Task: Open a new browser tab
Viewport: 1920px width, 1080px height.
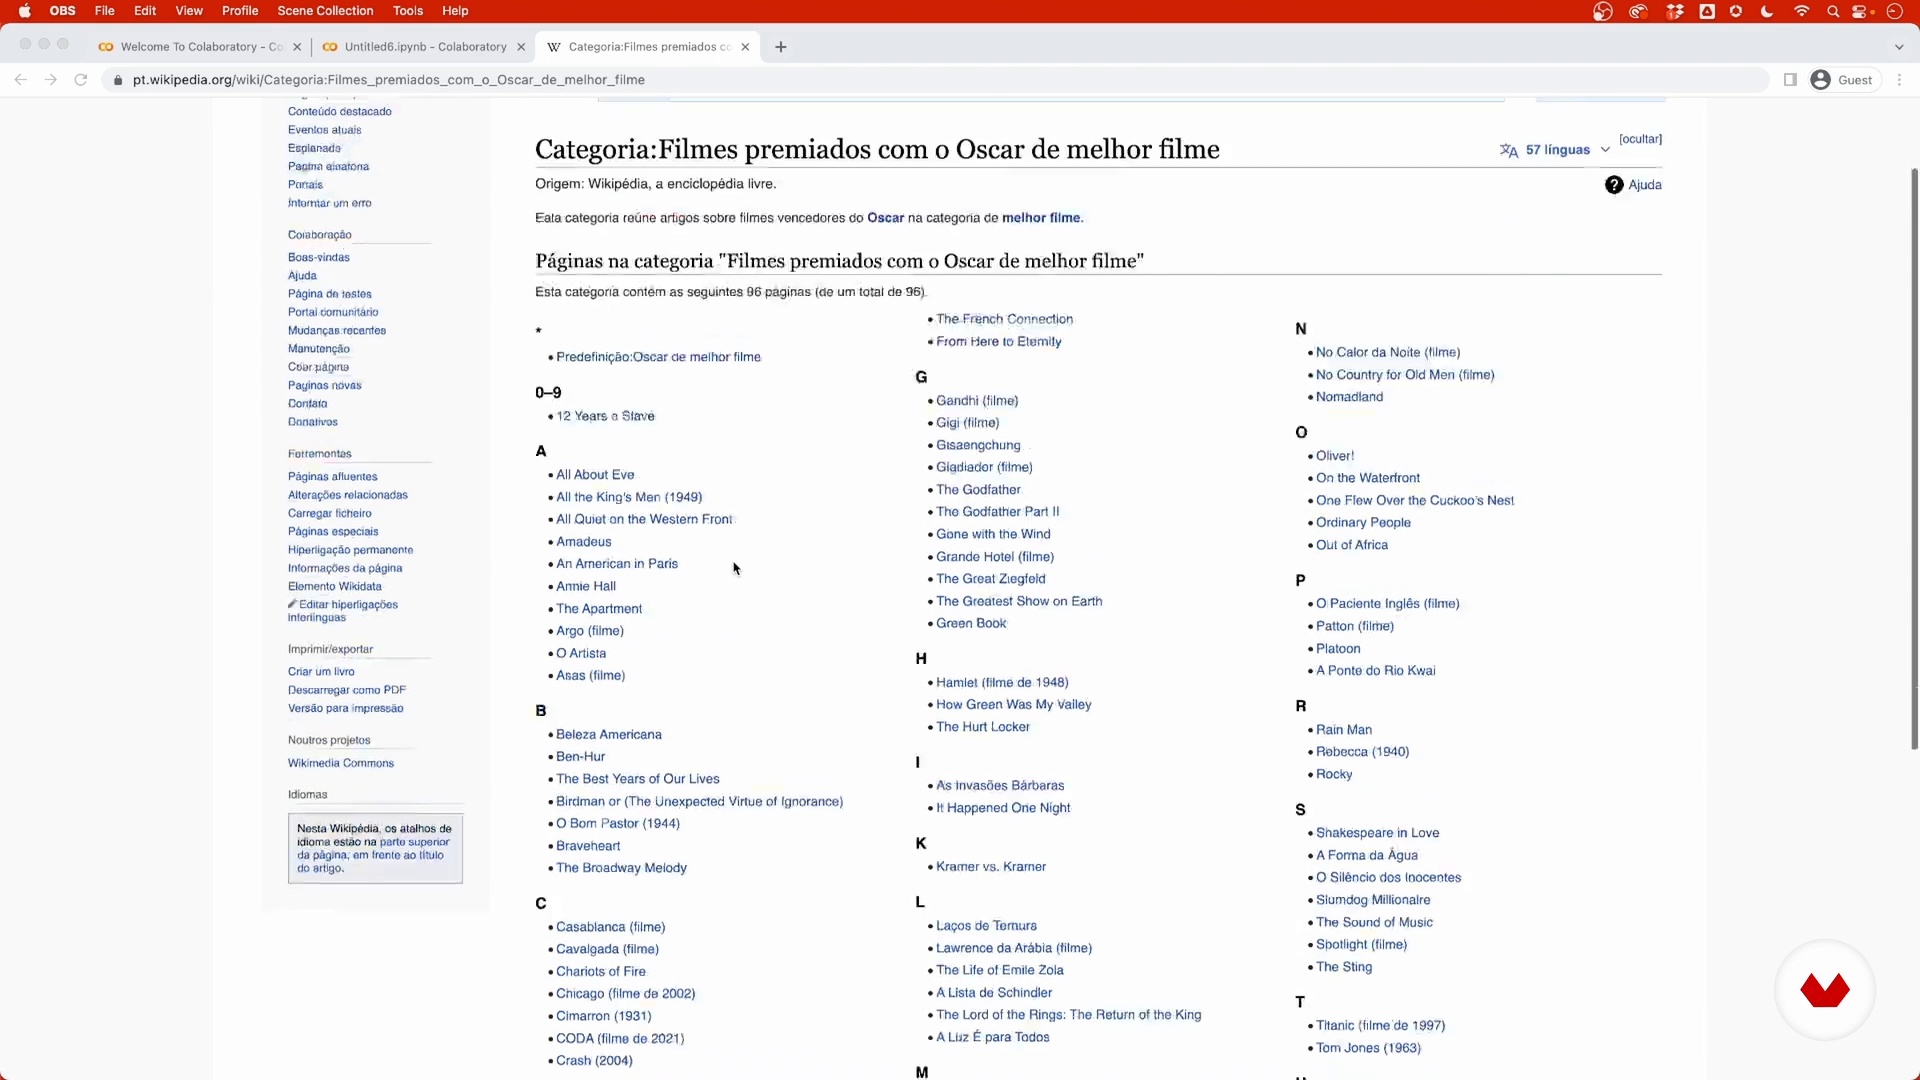Action: 781,47
